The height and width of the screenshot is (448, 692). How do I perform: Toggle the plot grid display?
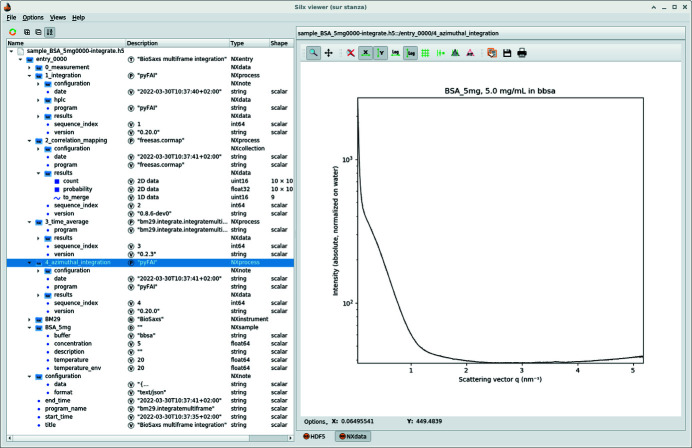pyautogui.click(x=425, y=52)
